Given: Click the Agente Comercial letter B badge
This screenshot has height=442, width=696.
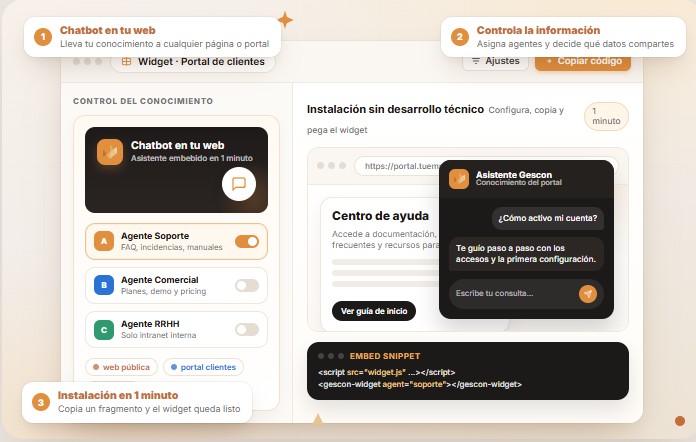Looking at the screenshot, I should point(103,285).
